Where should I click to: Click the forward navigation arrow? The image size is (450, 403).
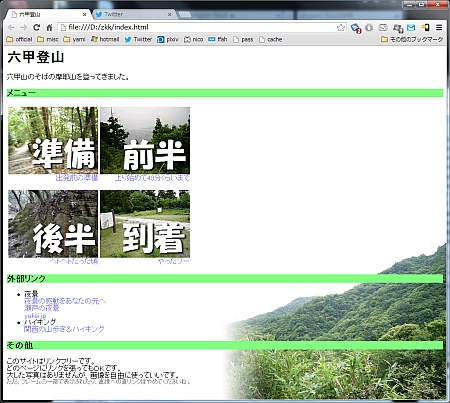point(24,27)
